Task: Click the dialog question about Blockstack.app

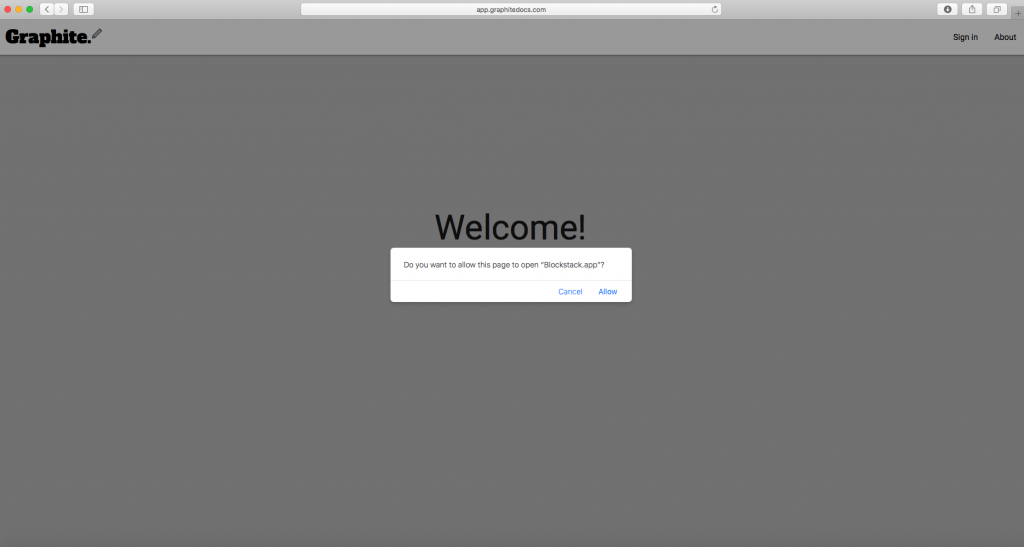Action: [504, 265]
